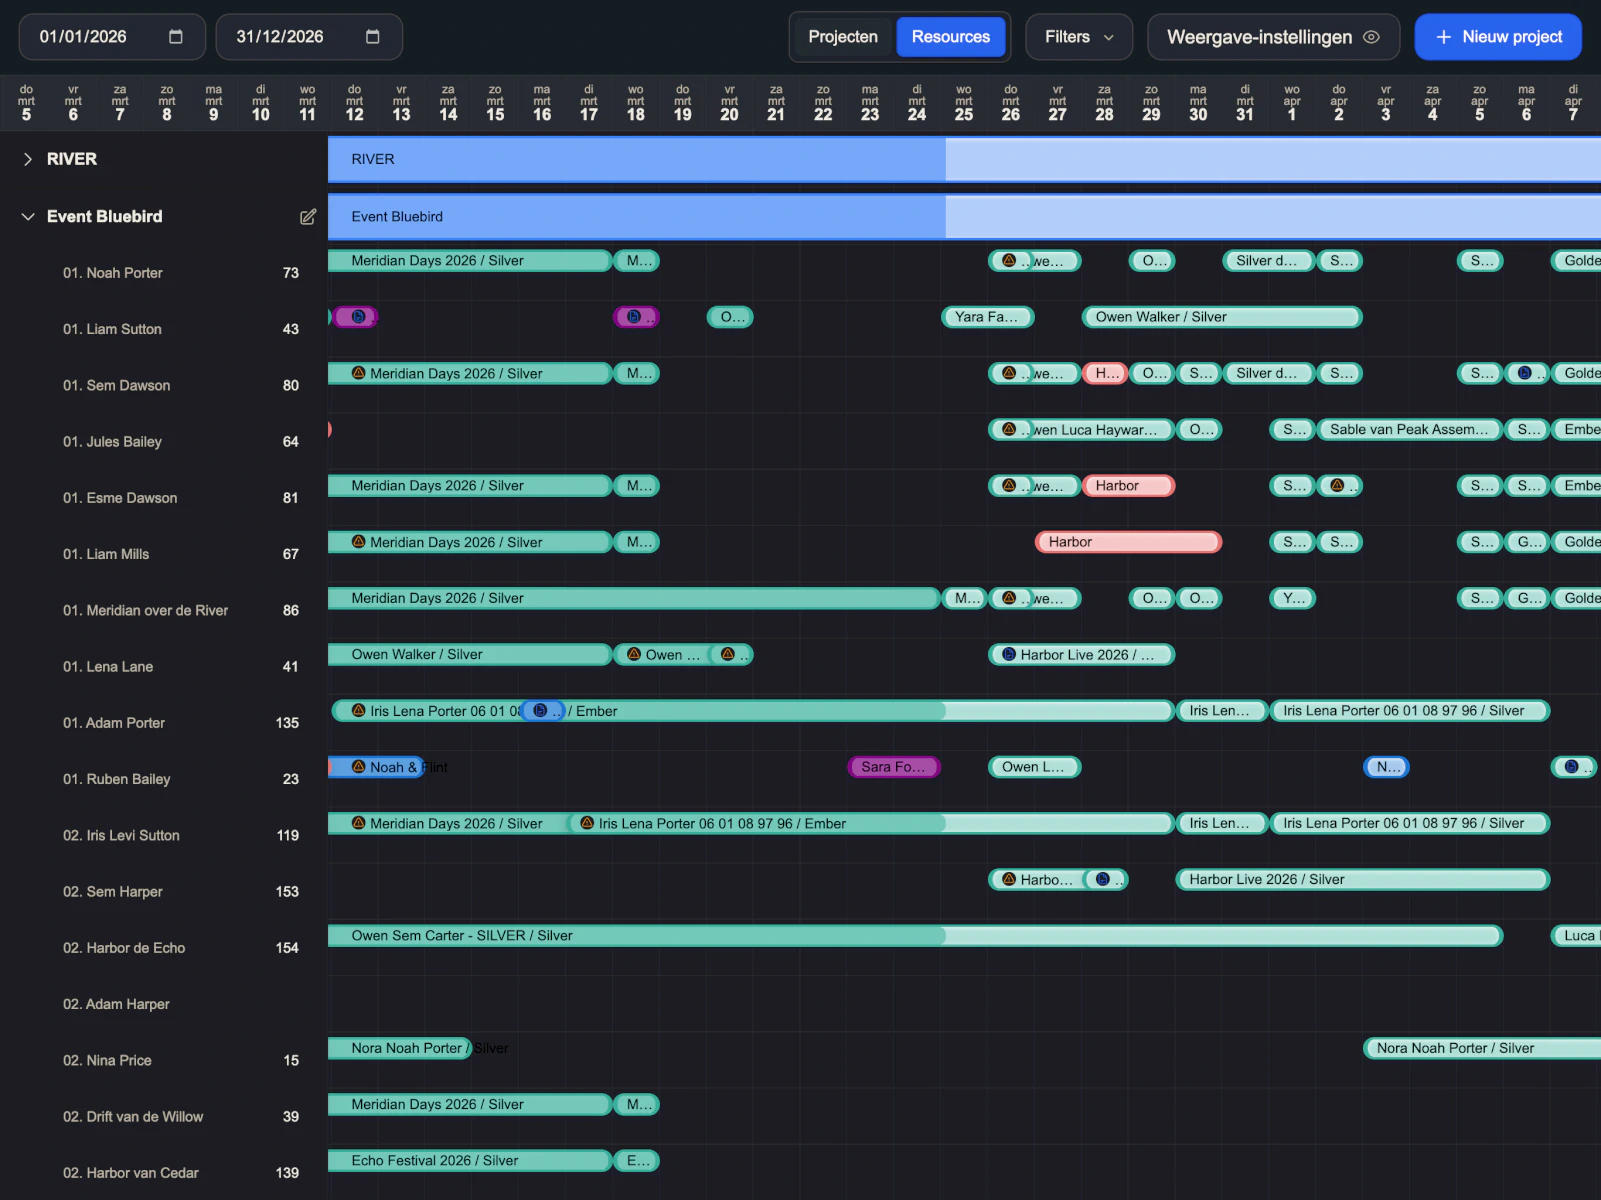Viewport: 1601px width, 1200px height.
Task: Click the eye icon in Weergave-instellingen
Action: pos(1372,37)
